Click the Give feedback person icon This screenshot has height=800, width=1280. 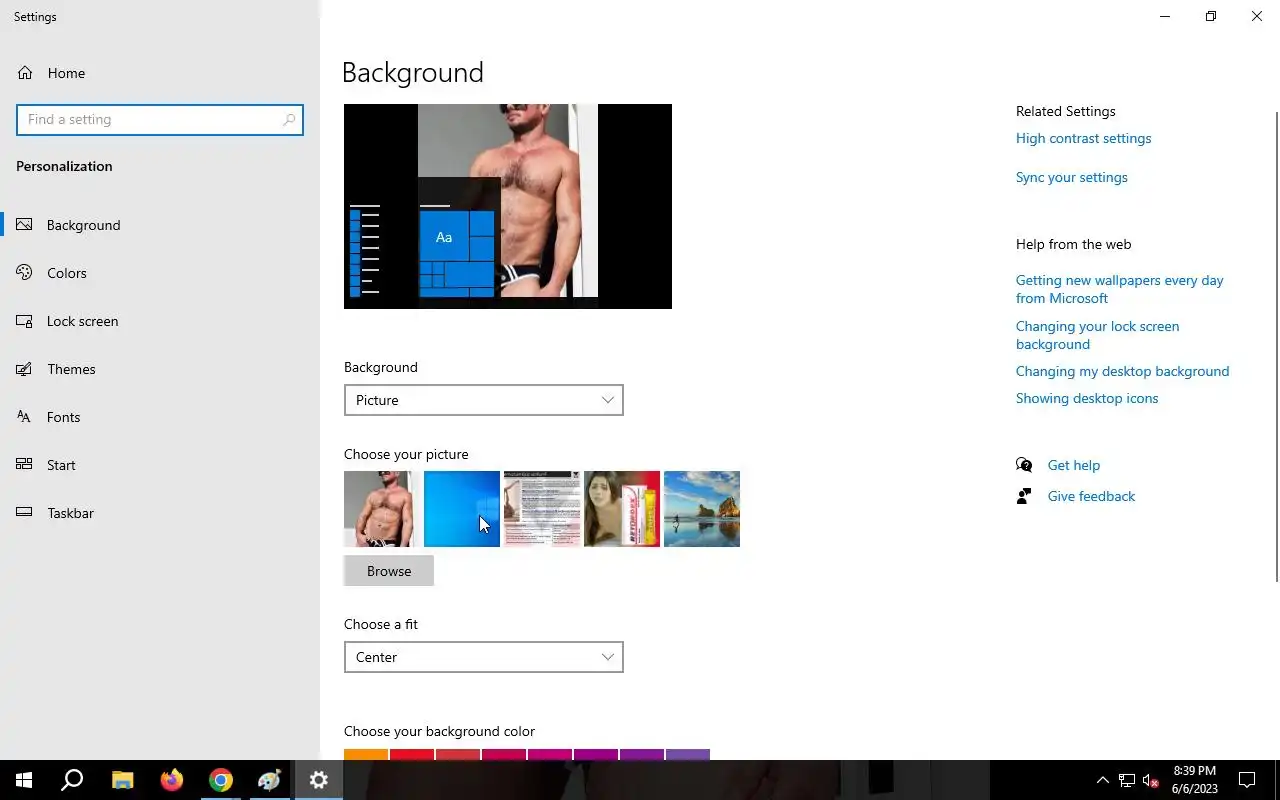point(1024,496)
